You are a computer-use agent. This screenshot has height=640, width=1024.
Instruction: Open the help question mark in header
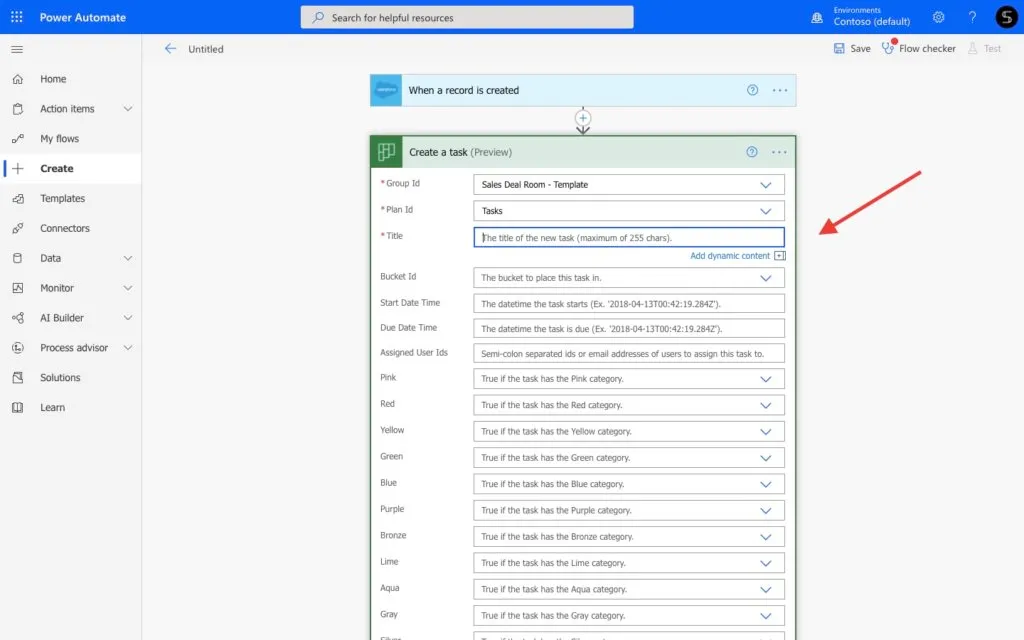click(972, 17)
